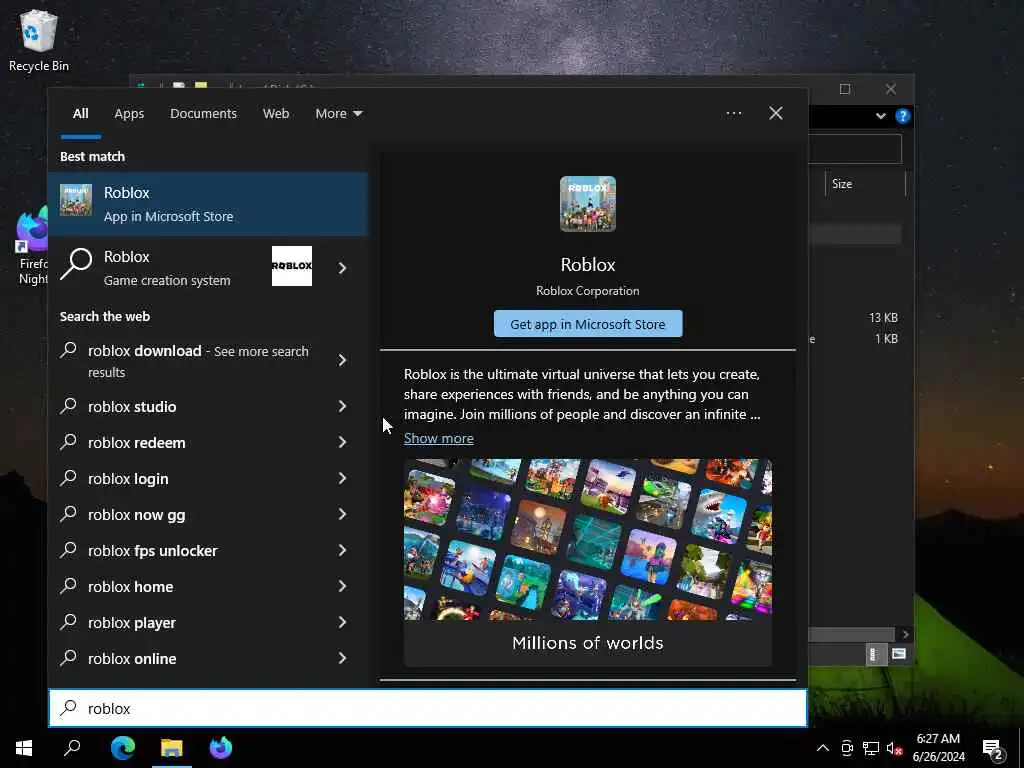Open File Explorer window help icon
The height and width of the screenshot is (768, 1024).
click(903, 116)
